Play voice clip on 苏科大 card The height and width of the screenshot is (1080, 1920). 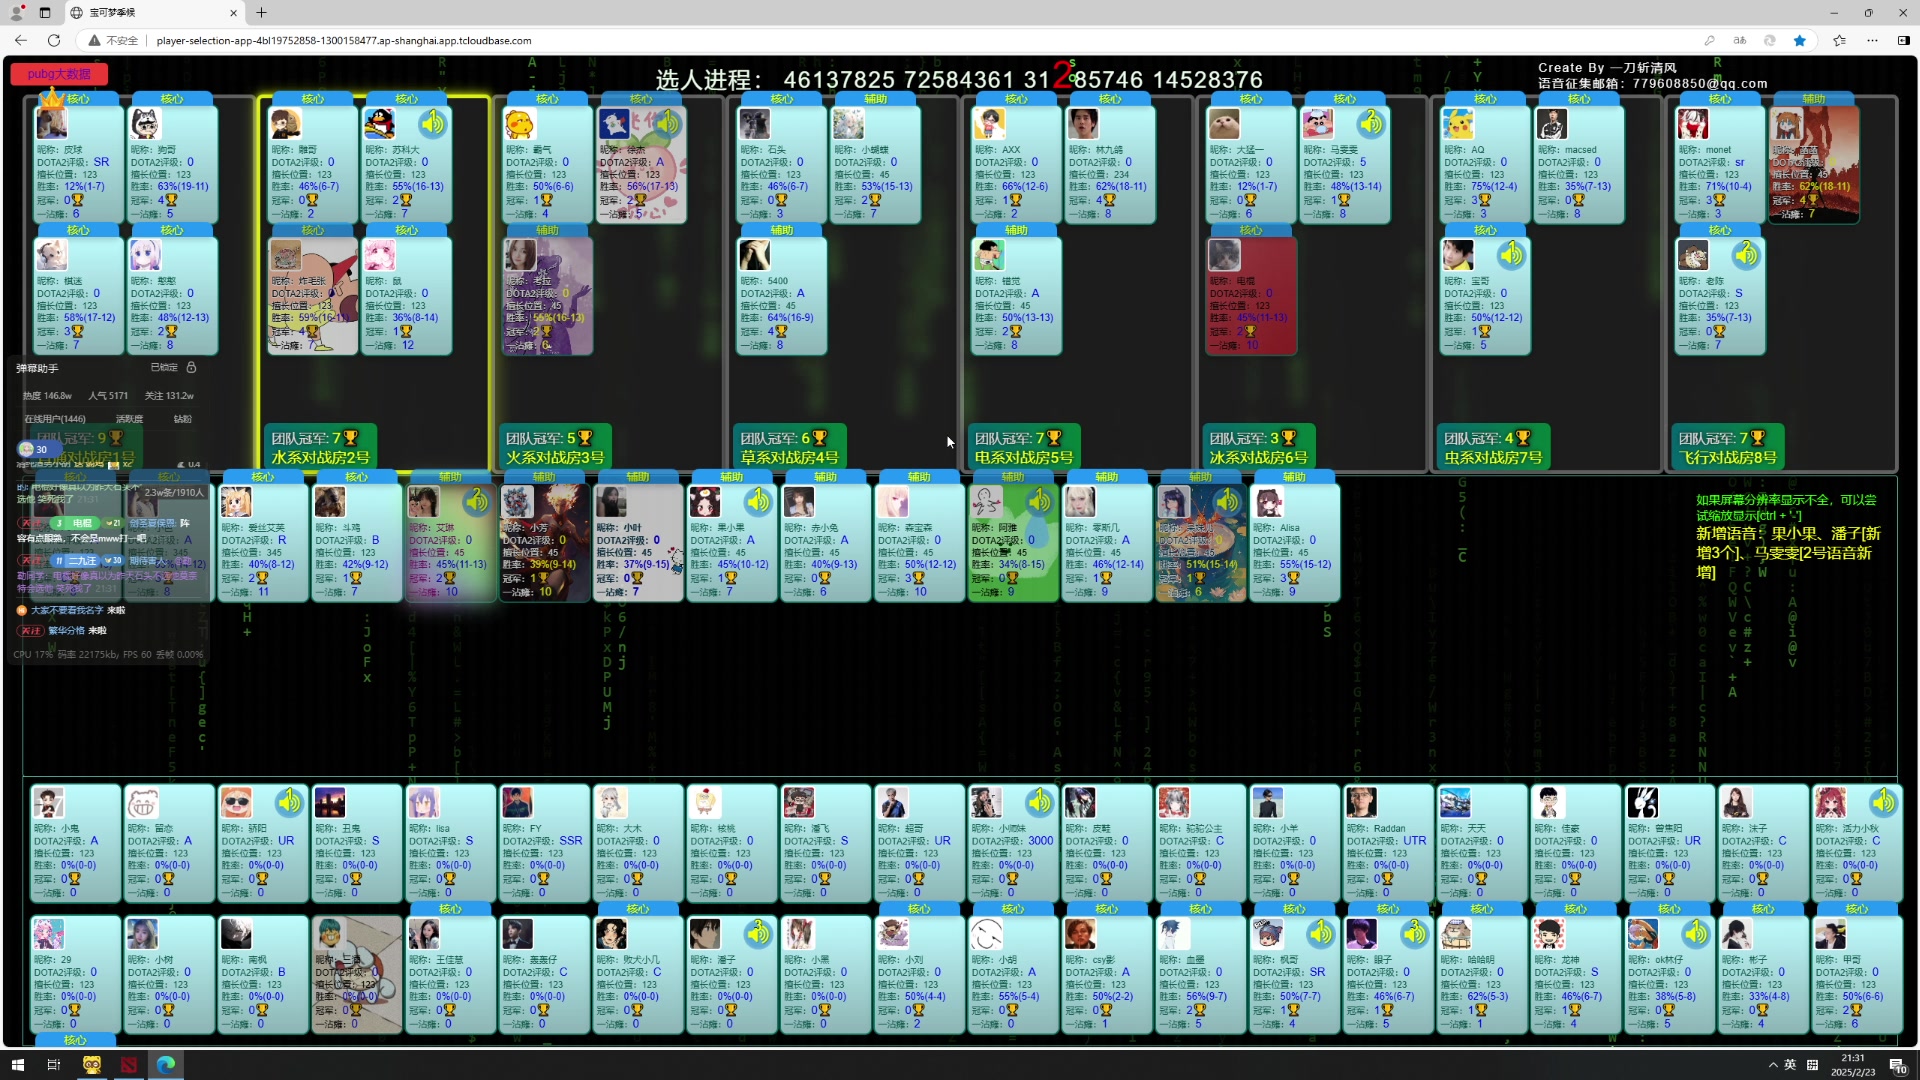click(433, 123)
